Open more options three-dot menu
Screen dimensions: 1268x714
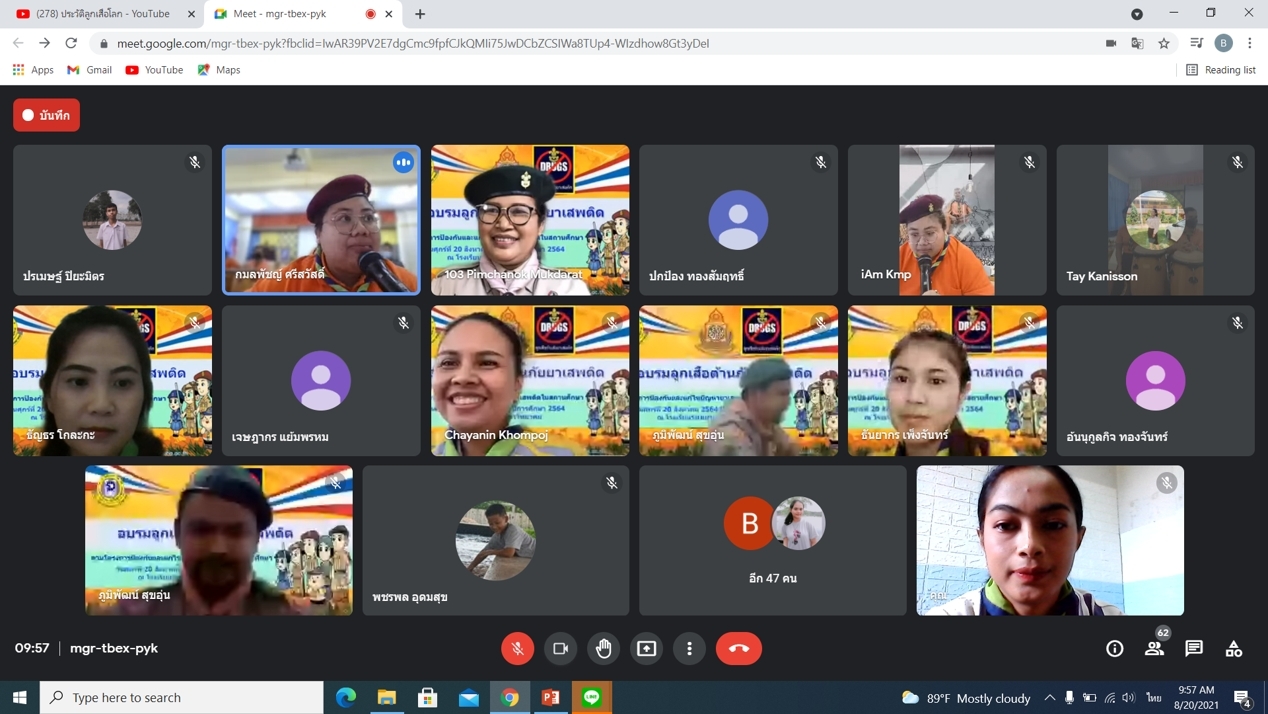point(690,648)
